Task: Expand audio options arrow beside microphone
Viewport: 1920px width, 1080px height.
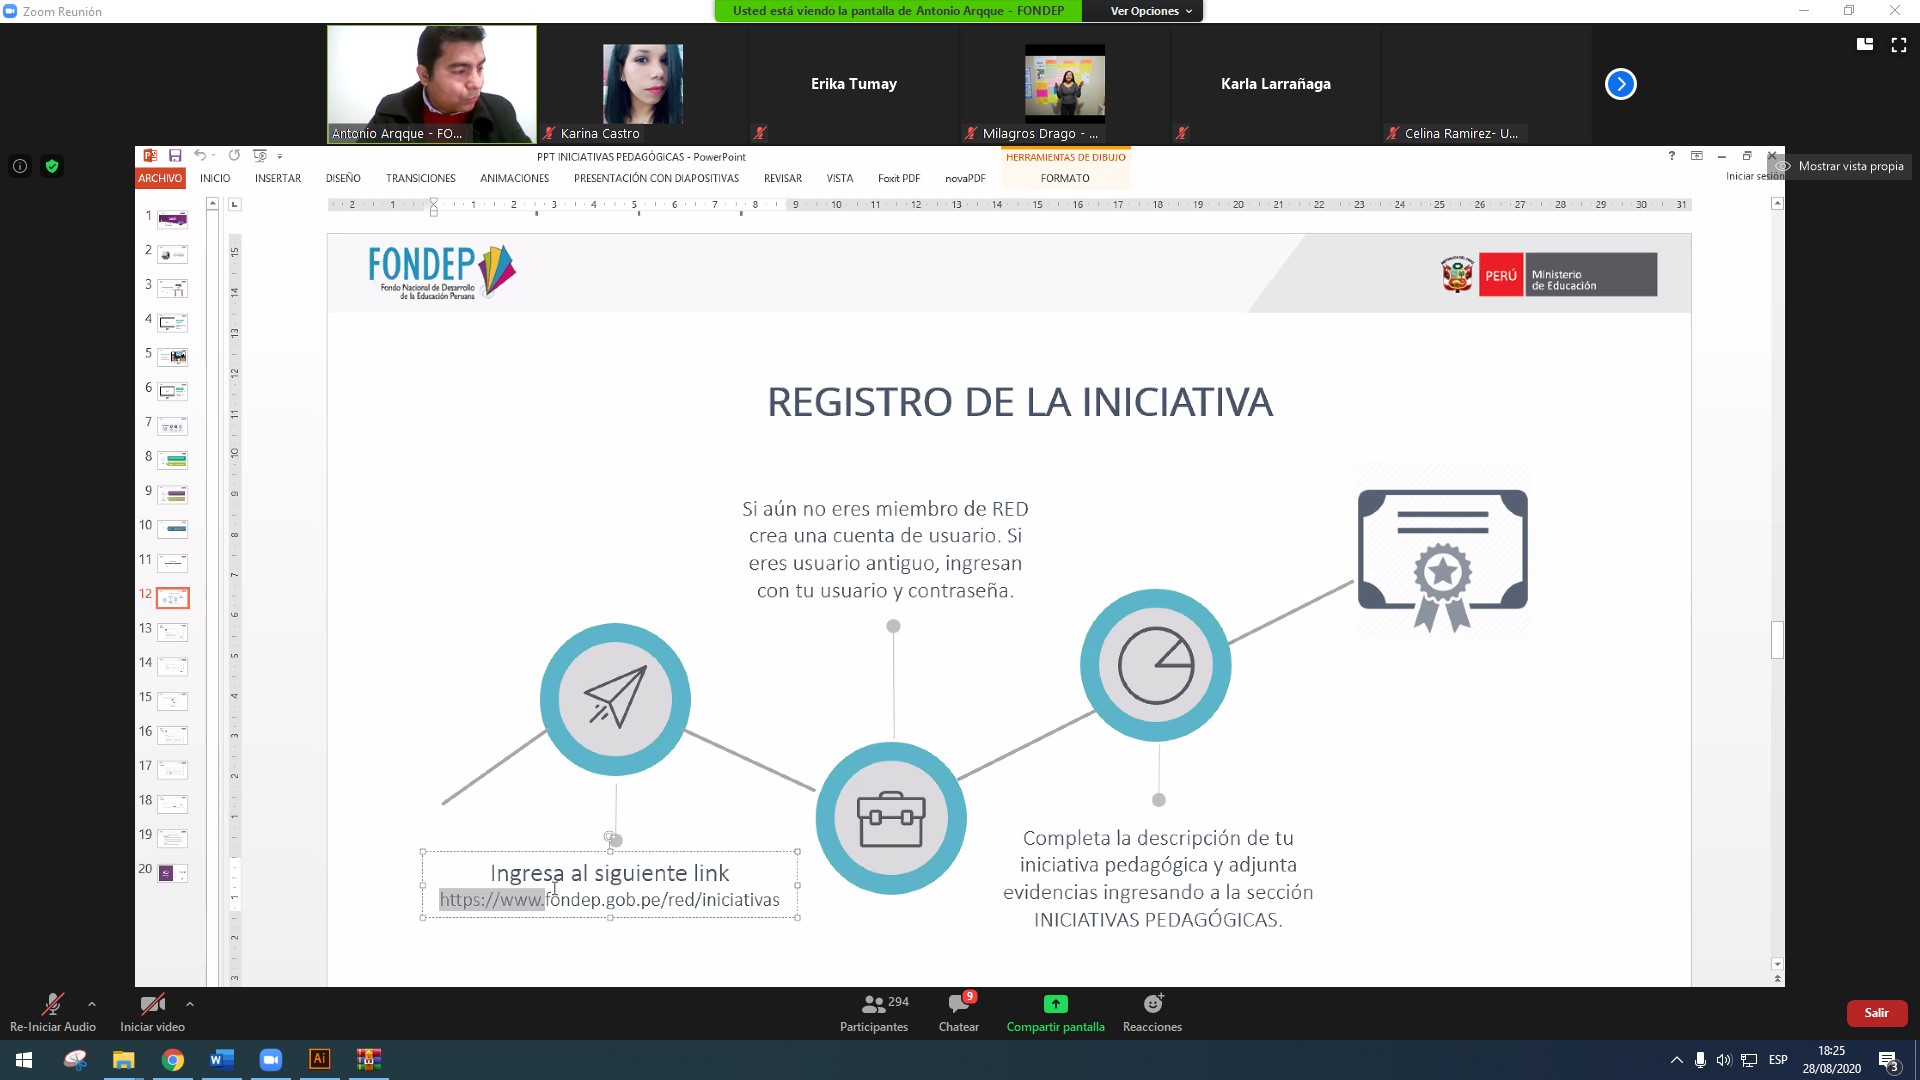Action: click(x=92, y=1004)
